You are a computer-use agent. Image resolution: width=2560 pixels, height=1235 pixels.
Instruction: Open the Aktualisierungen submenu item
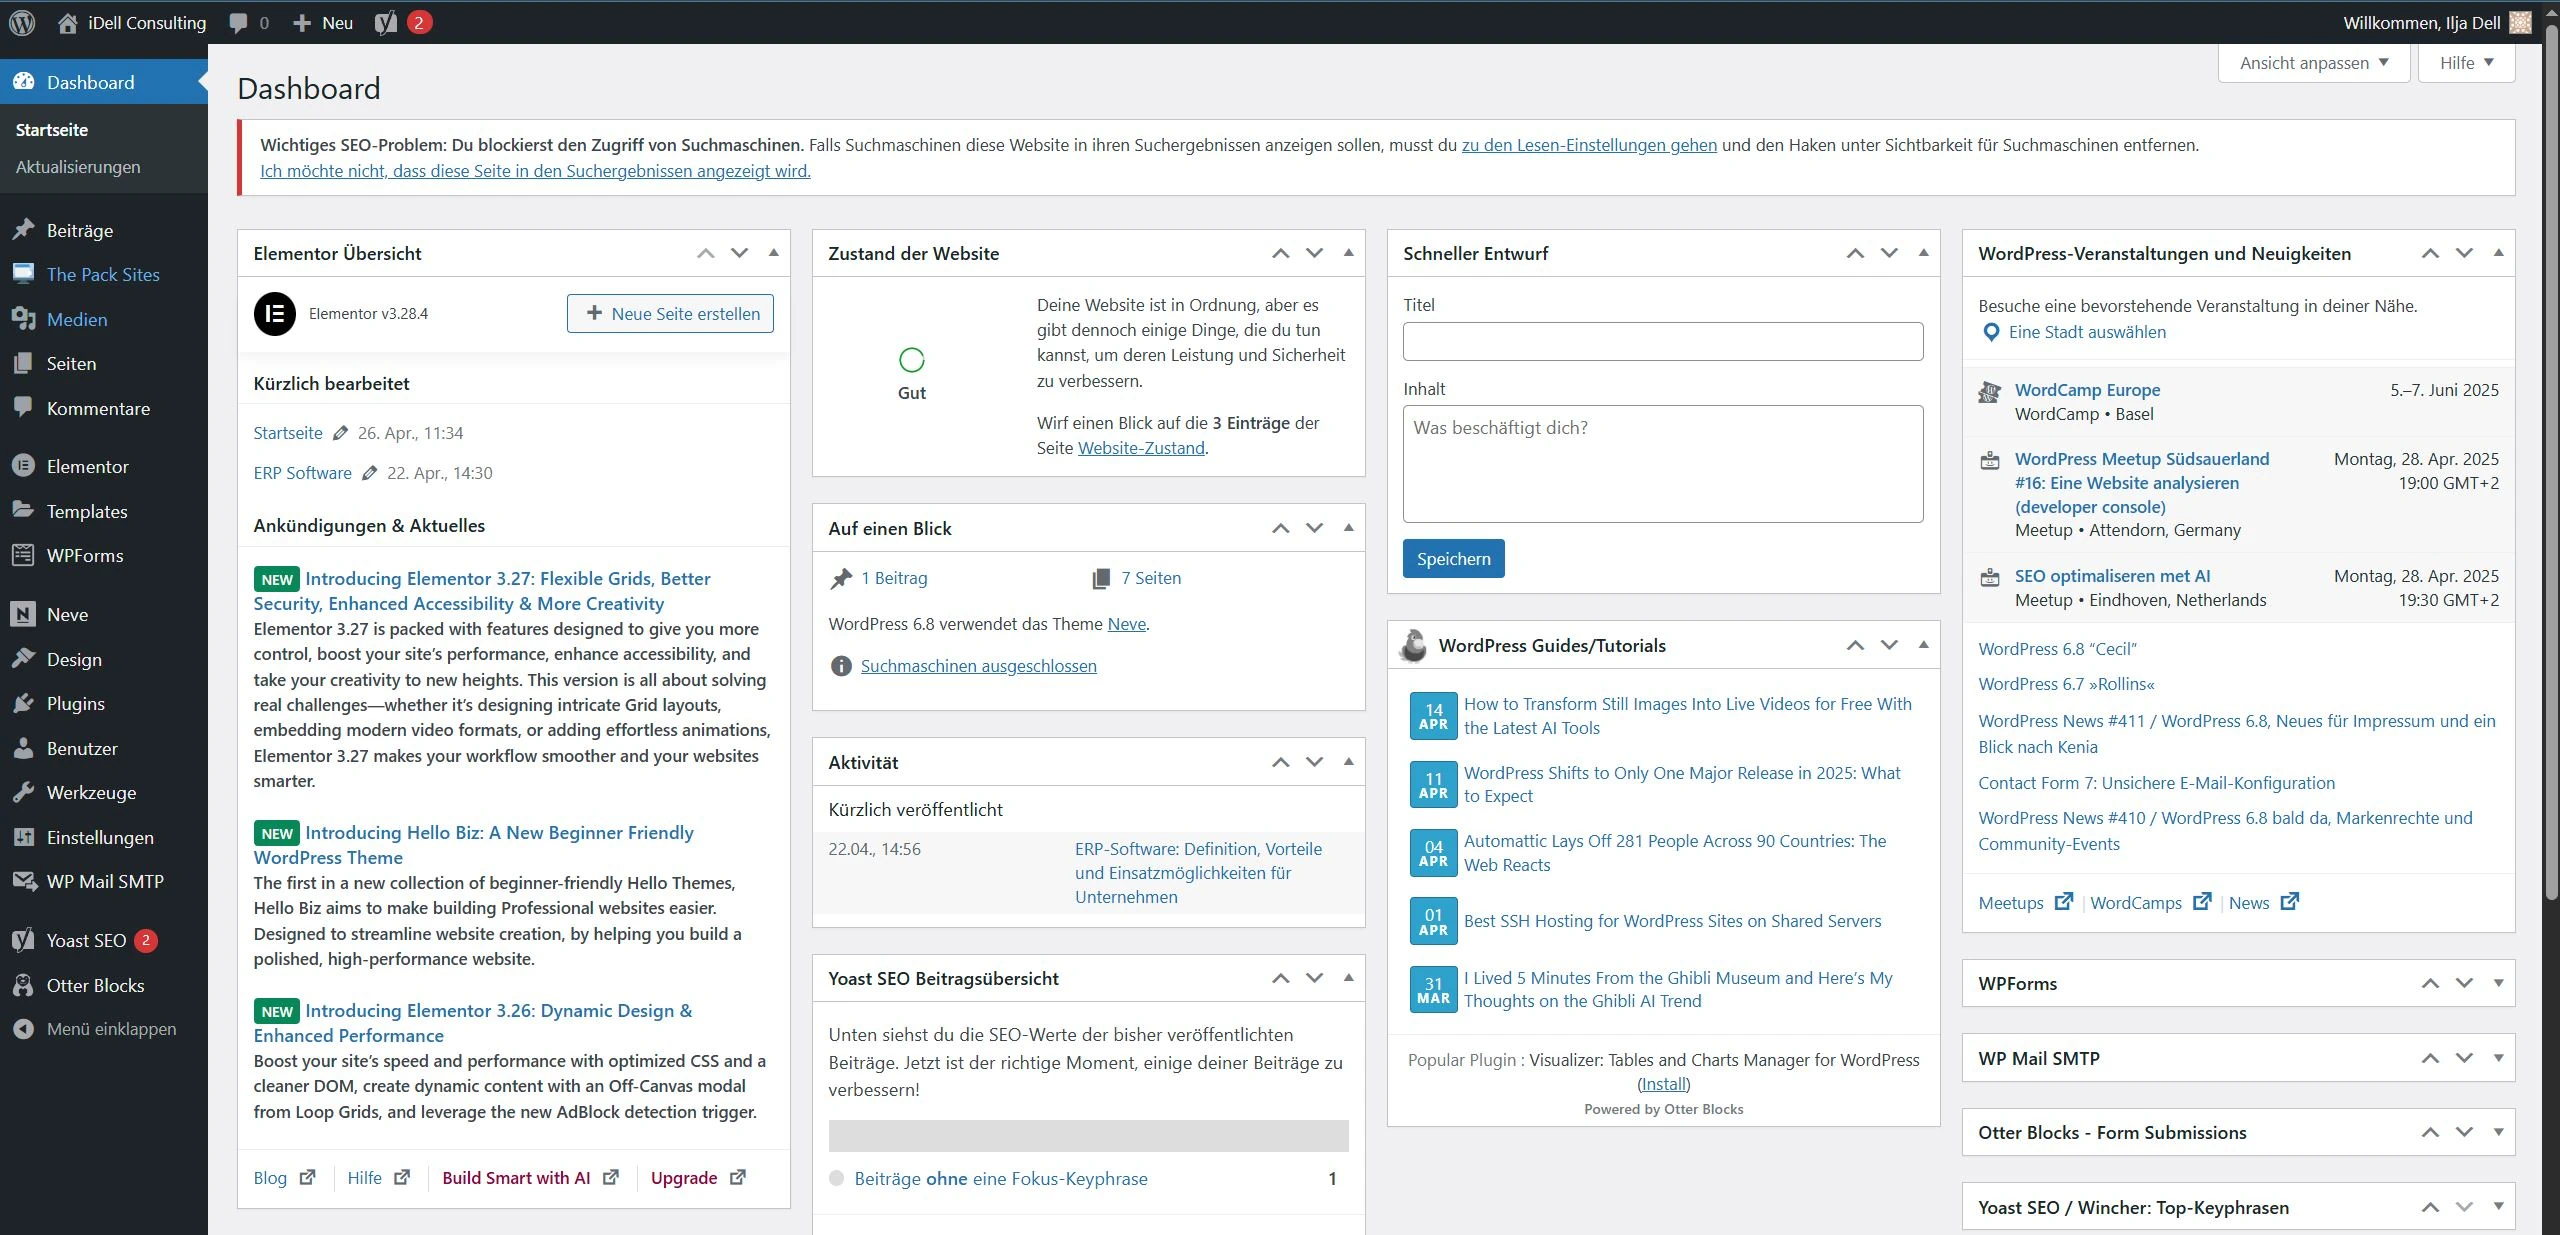[x=78, y=167]
